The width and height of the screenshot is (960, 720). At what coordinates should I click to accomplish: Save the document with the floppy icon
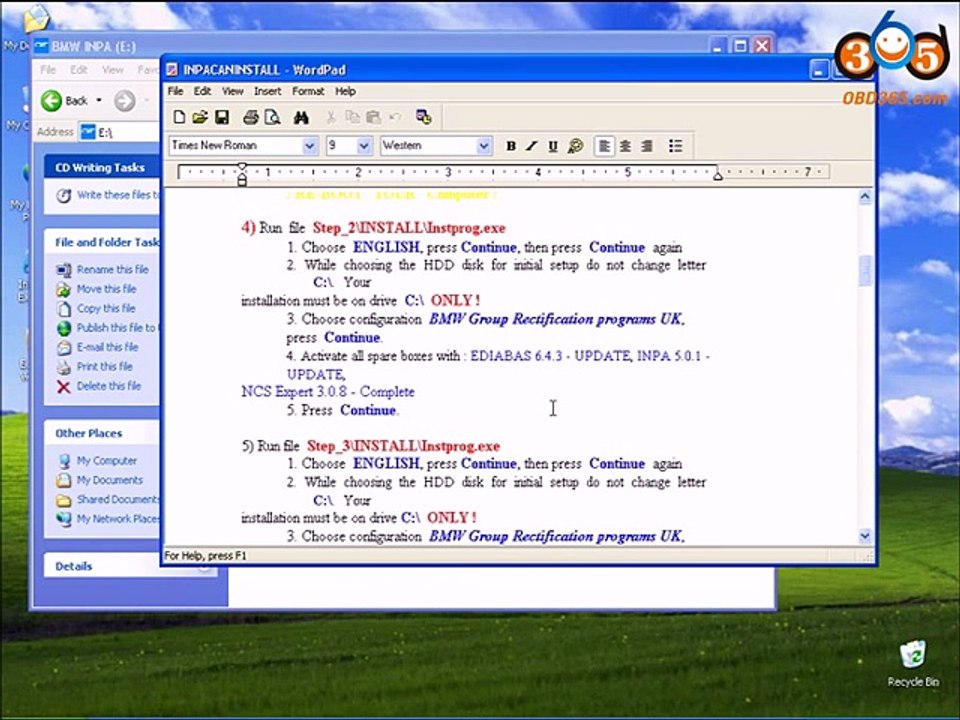pos(221,117)
